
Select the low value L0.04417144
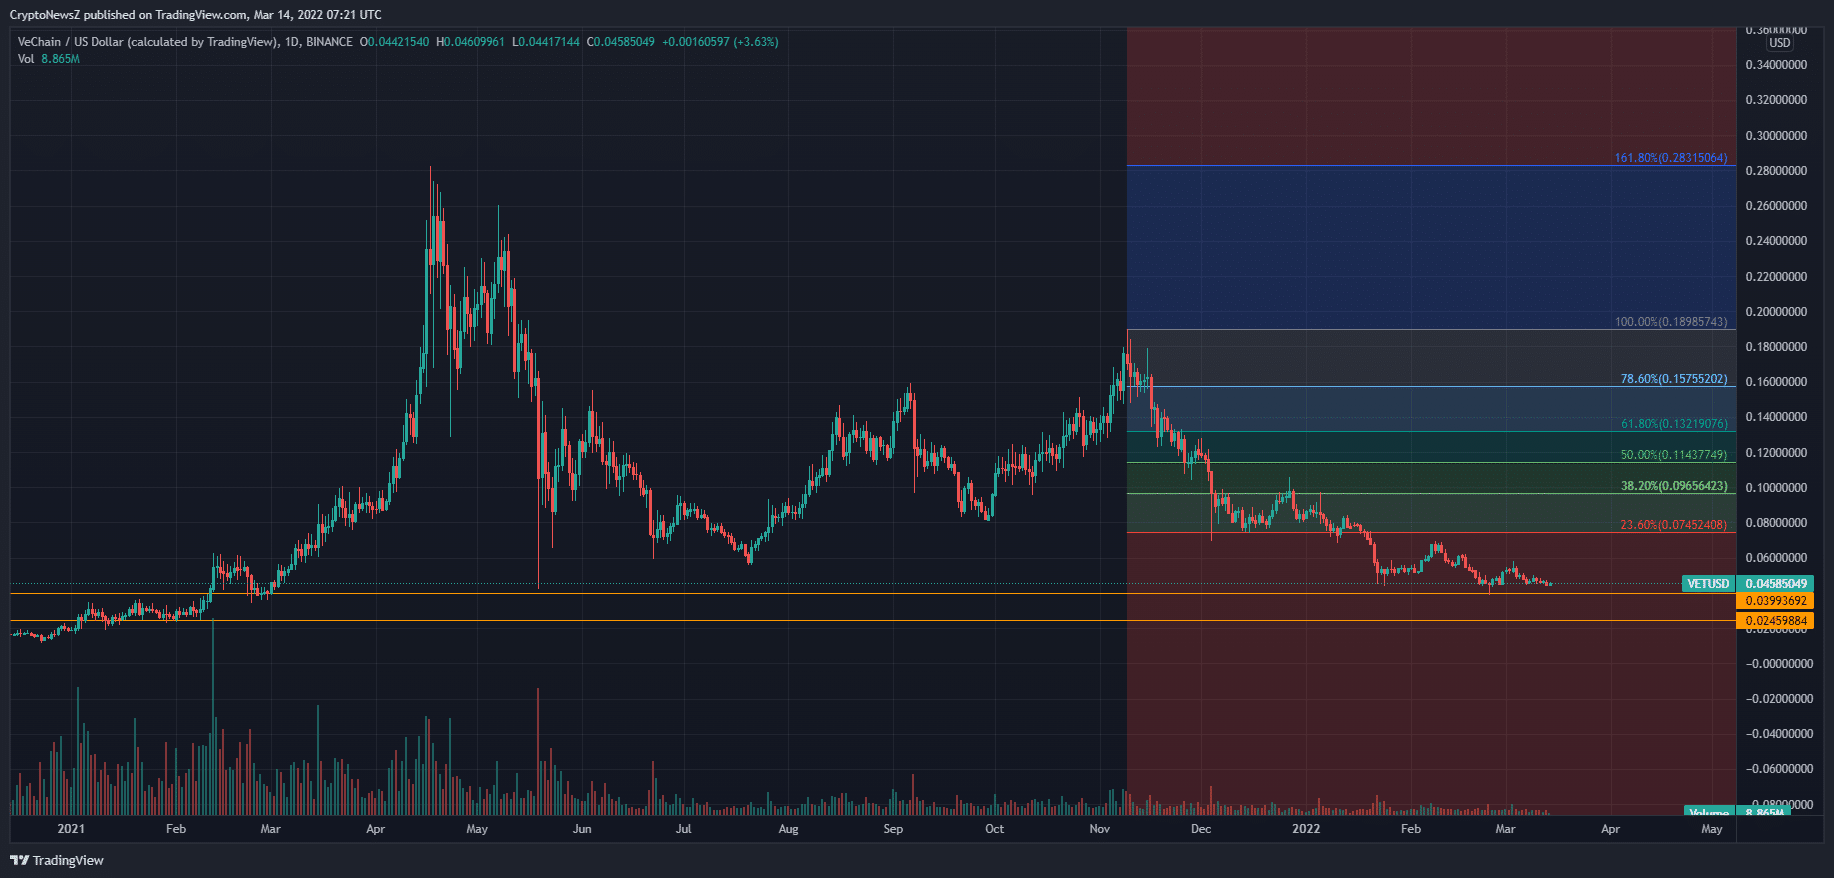pyautogui.click(x=546, y=42)
